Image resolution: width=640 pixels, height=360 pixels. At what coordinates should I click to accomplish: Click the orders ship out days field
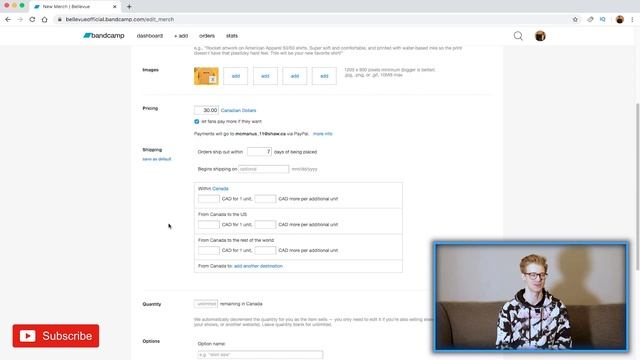pos(259,152)
